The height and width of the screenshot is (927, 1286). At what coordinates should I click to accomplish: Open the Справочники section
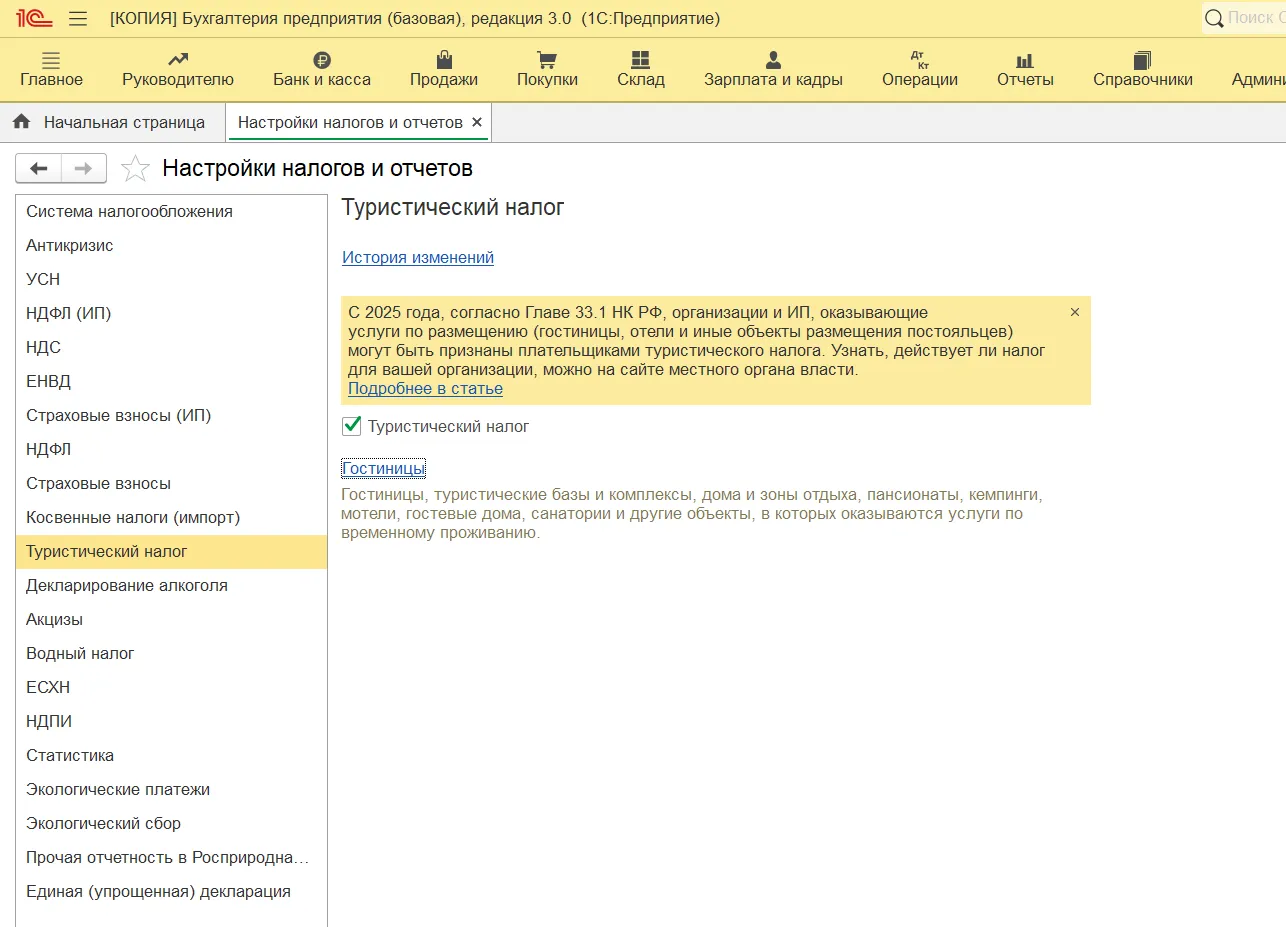[1143, 69]
